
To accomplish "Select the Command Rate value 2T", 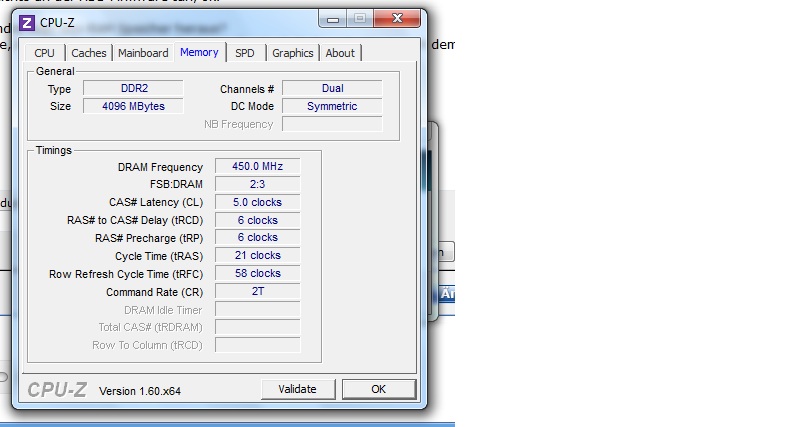I will point(257,291).
